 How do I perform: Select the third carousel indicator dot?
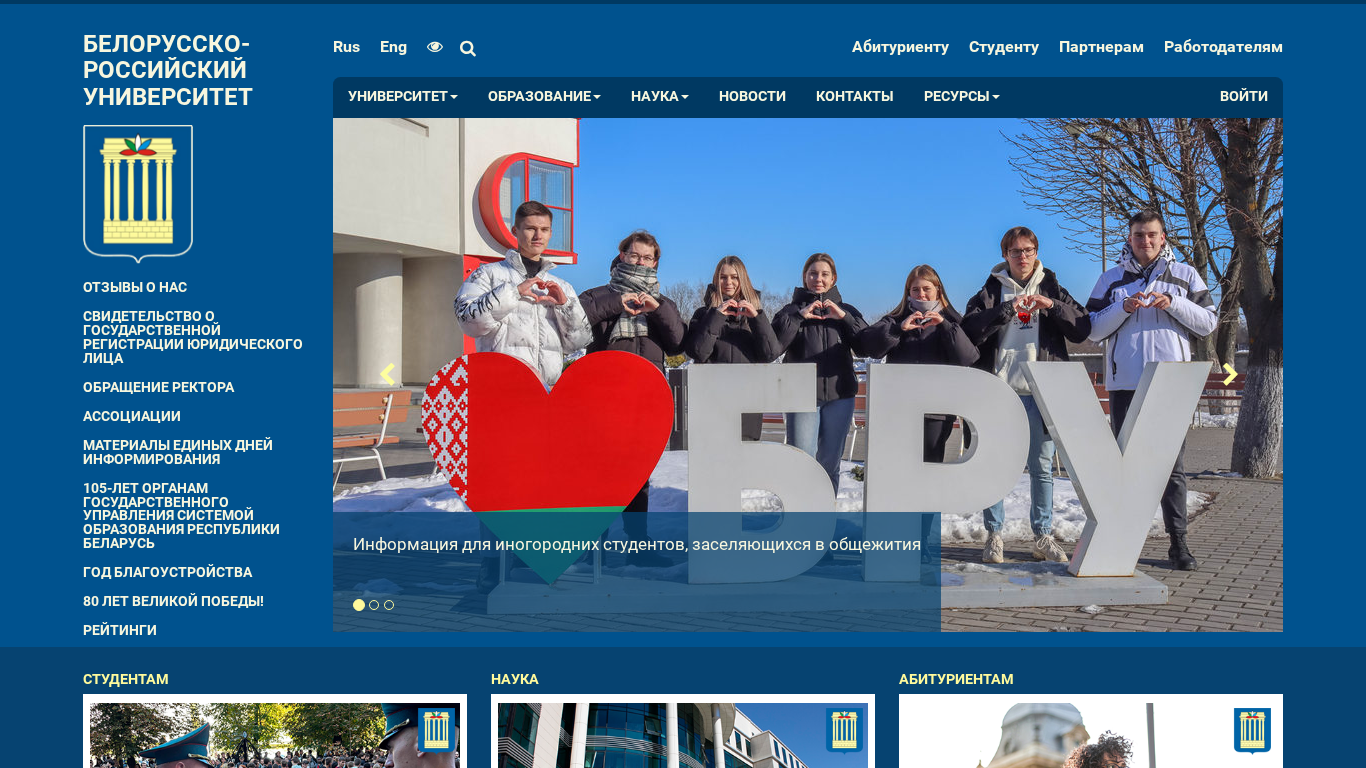pos(389,605)
